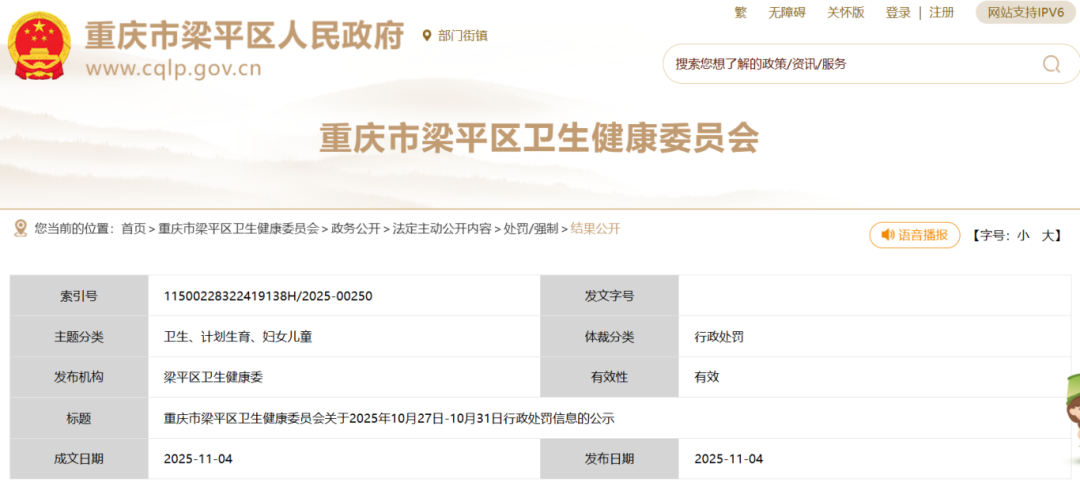Click the breadcrumb location marker icon
Image resolution: width=1080 pixels, height=487 pixels.
coord(20,228)
